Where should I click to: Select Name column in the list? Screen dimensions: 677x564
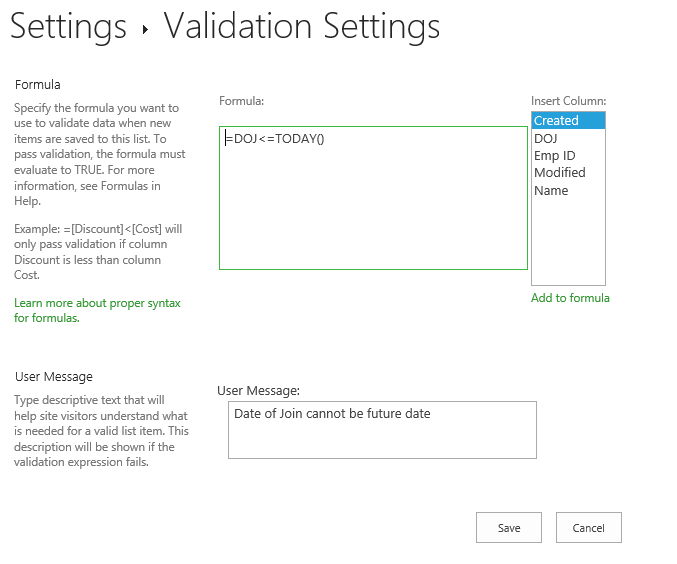551,190
